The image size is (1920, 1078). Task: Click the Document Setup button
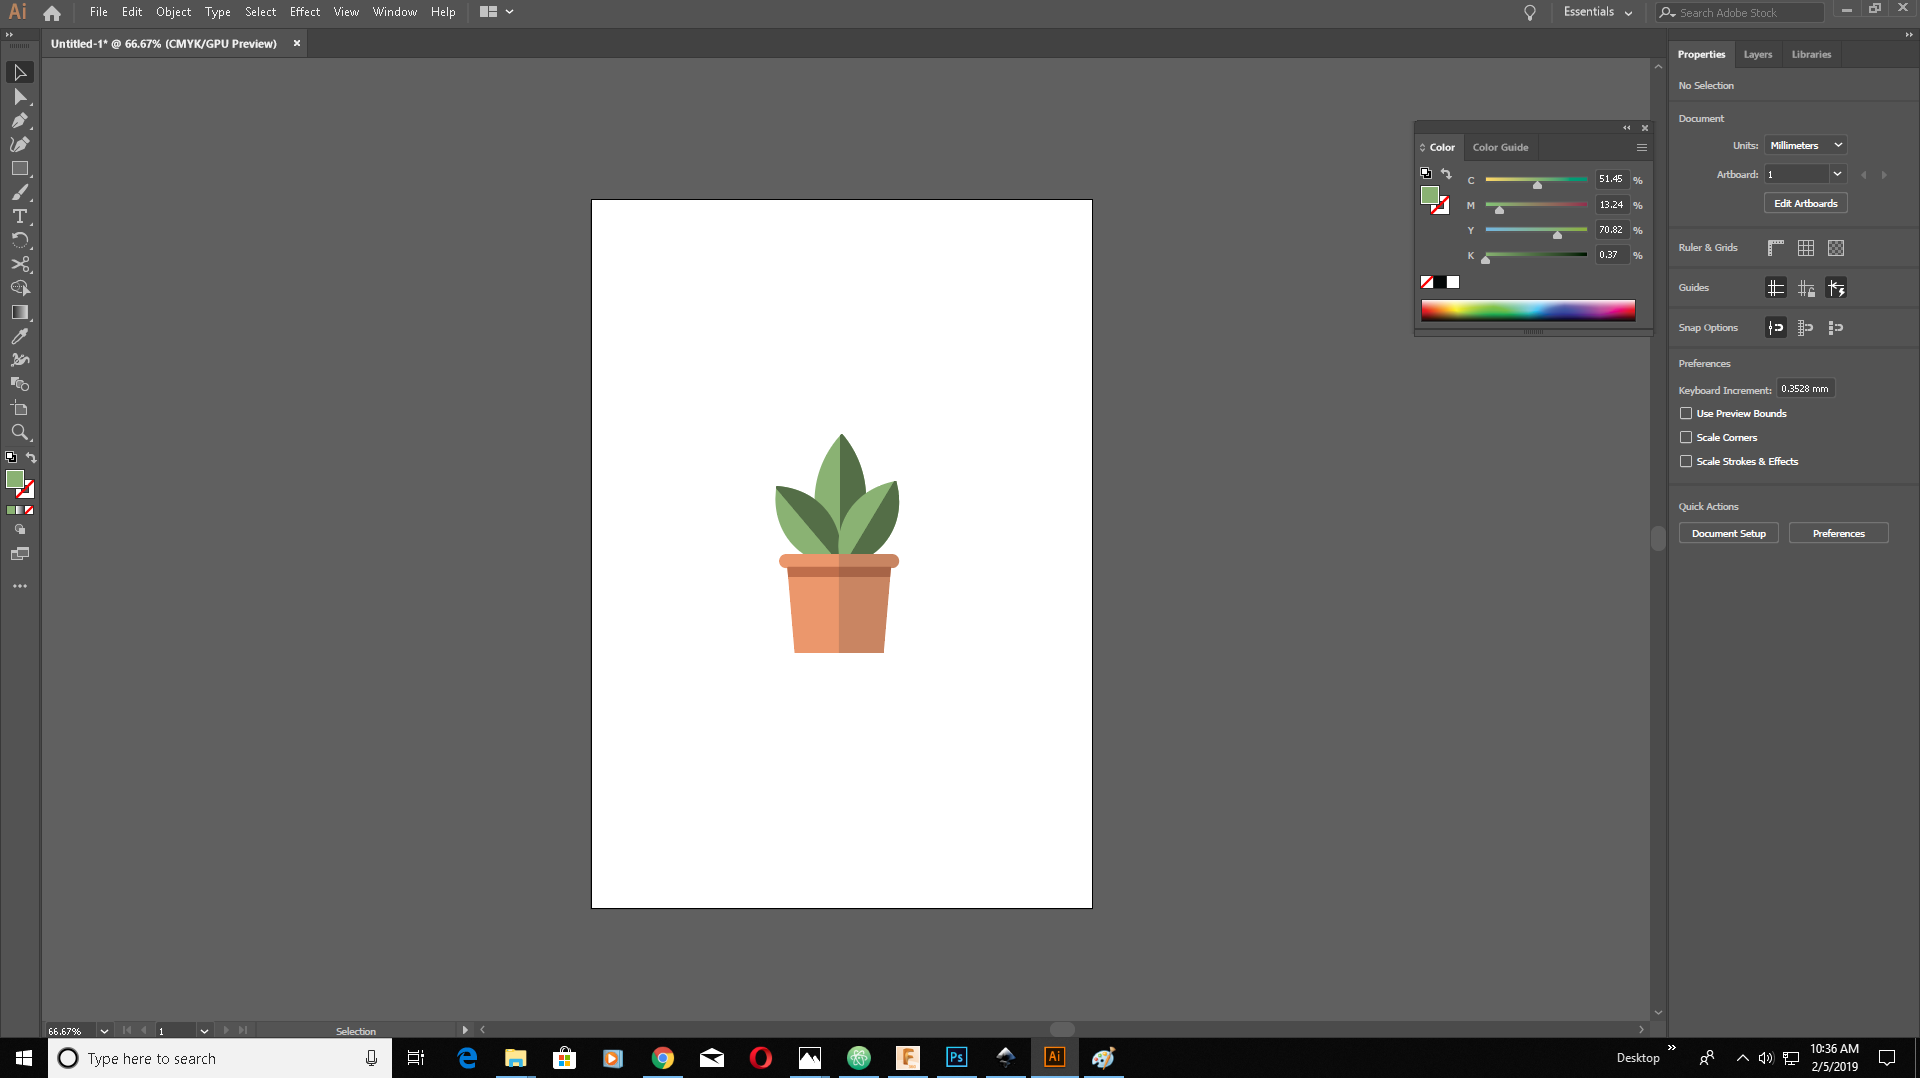coord(1728,534)
